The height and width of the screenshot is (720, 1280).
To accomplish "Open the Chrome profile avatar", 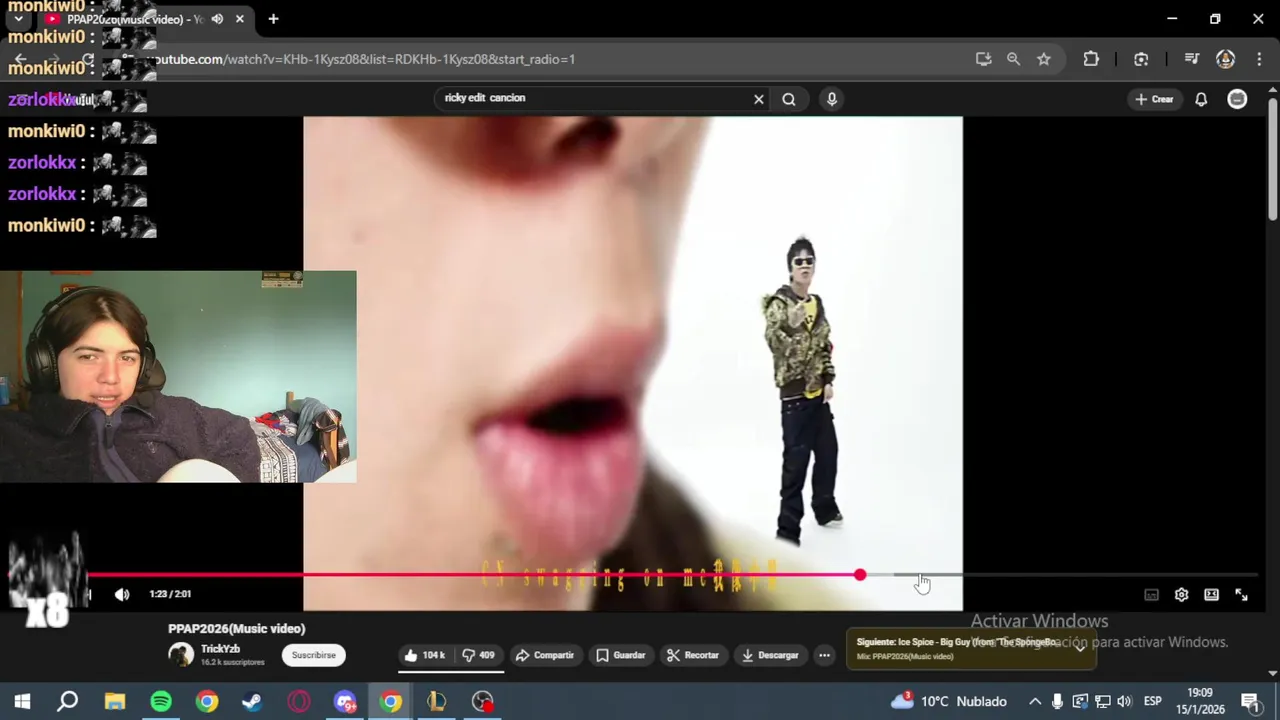I will 1225,59.
